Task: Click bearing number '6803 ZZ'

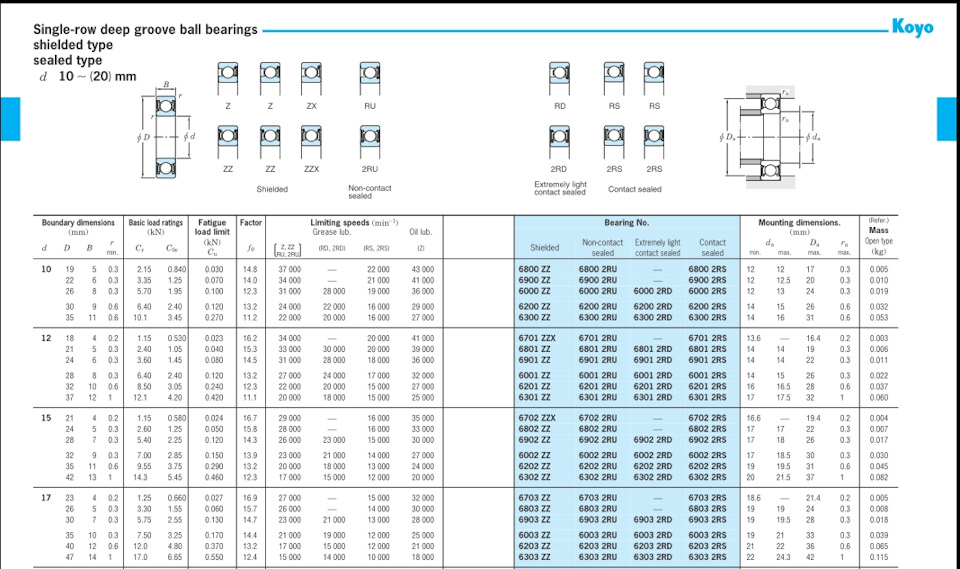Action: [x=534, y=509]
